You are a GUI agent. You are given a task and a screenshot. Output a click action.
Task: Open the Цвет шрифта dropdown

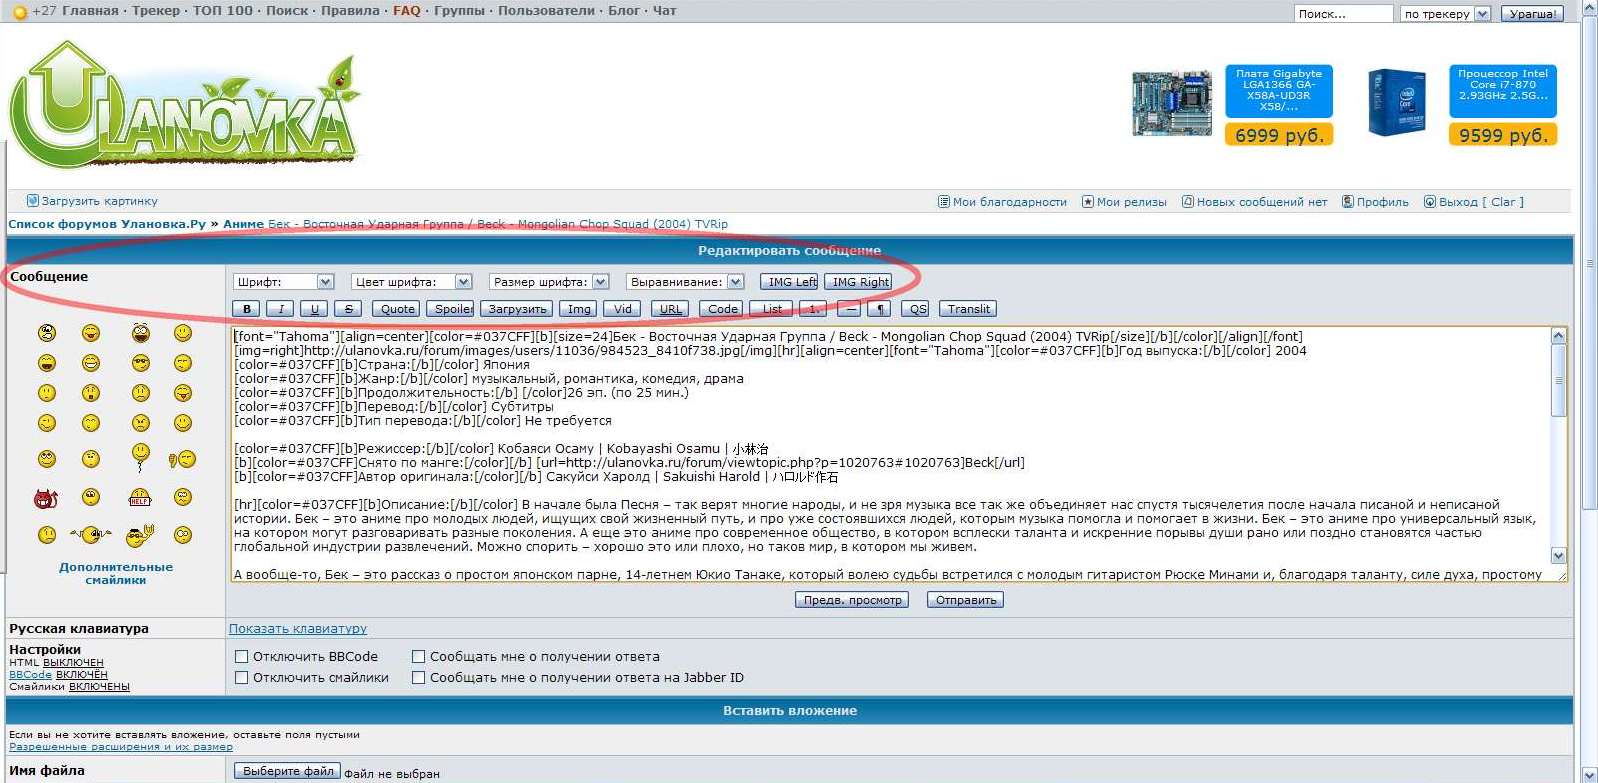[411, 282]
